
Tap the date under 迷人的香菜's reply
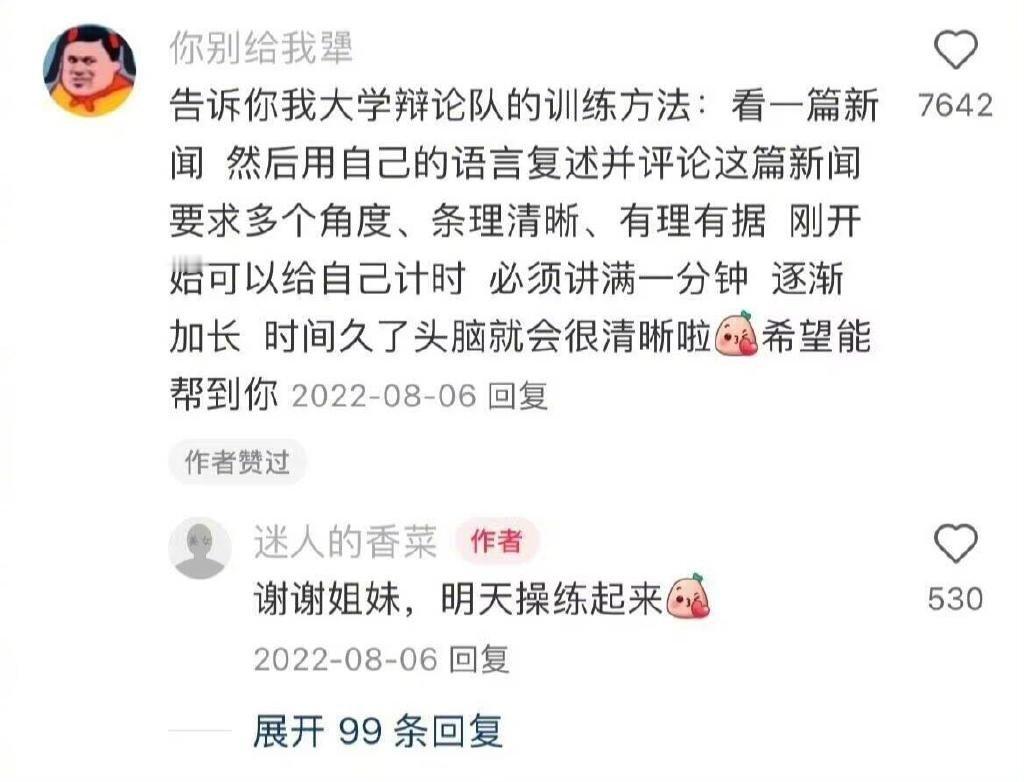click(345, 659)
